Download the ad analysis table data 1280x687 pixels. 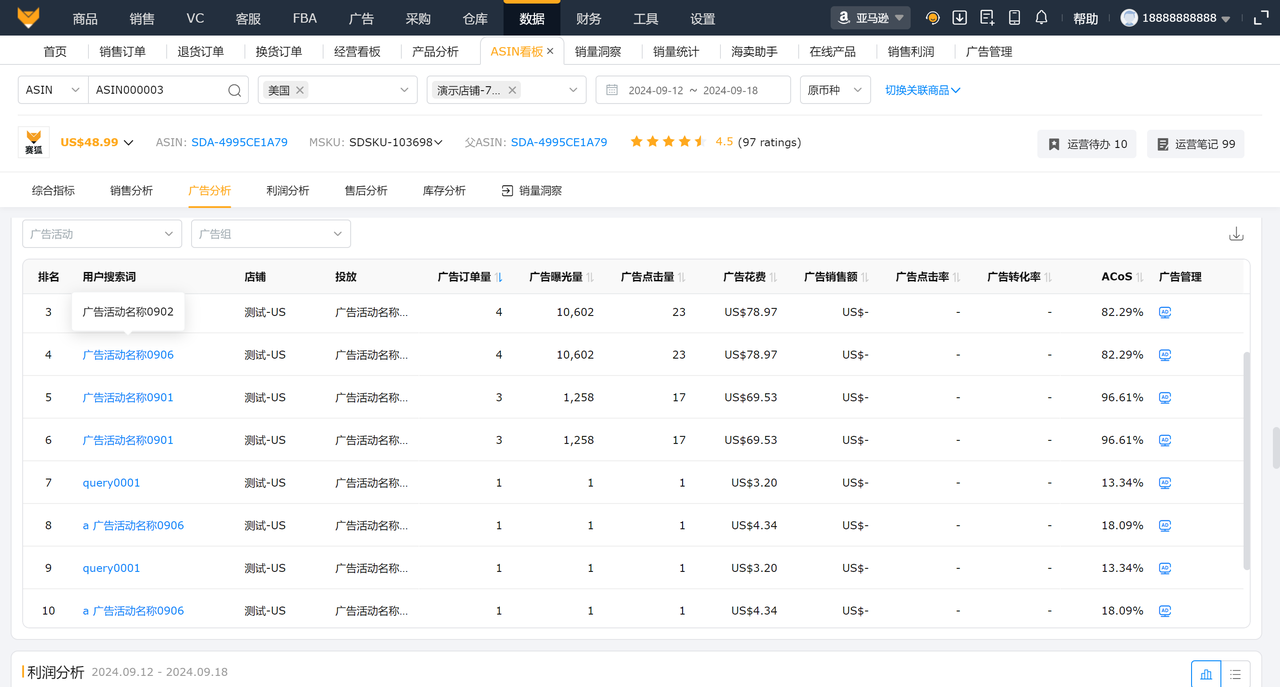1236,234
